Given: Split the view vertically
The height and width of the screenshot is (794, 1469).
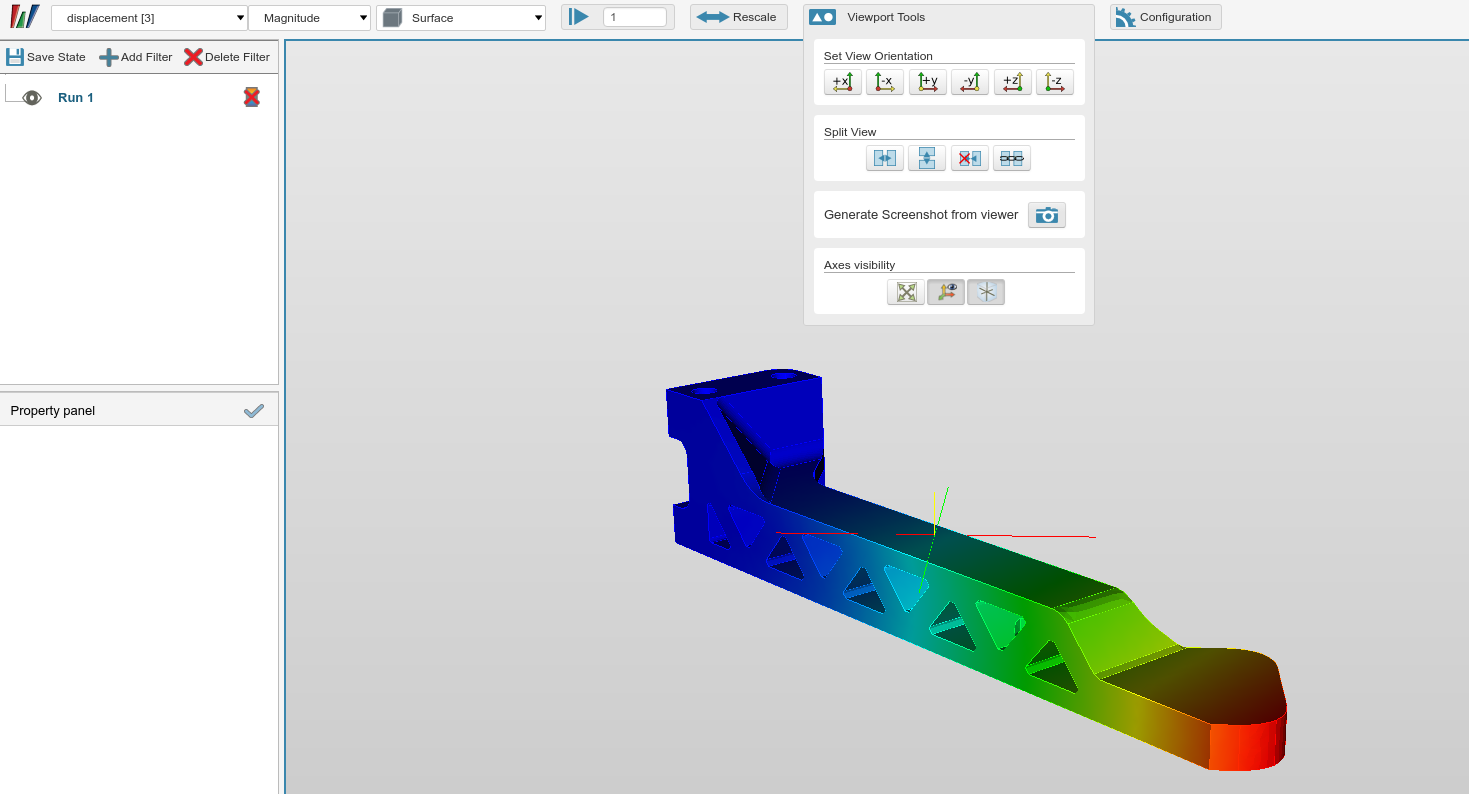Looking at the screenshot, I should tap(927, 158).
